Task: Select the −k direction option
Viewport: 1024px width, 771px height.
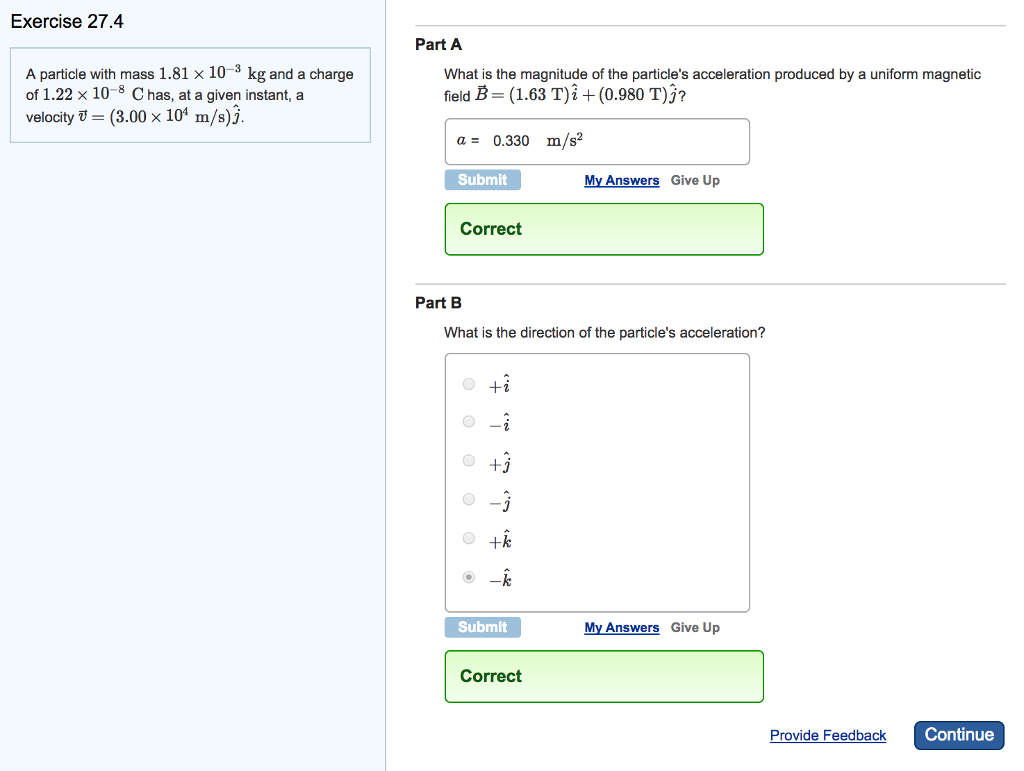Action: pyautogui.click(x=468, y=577)
